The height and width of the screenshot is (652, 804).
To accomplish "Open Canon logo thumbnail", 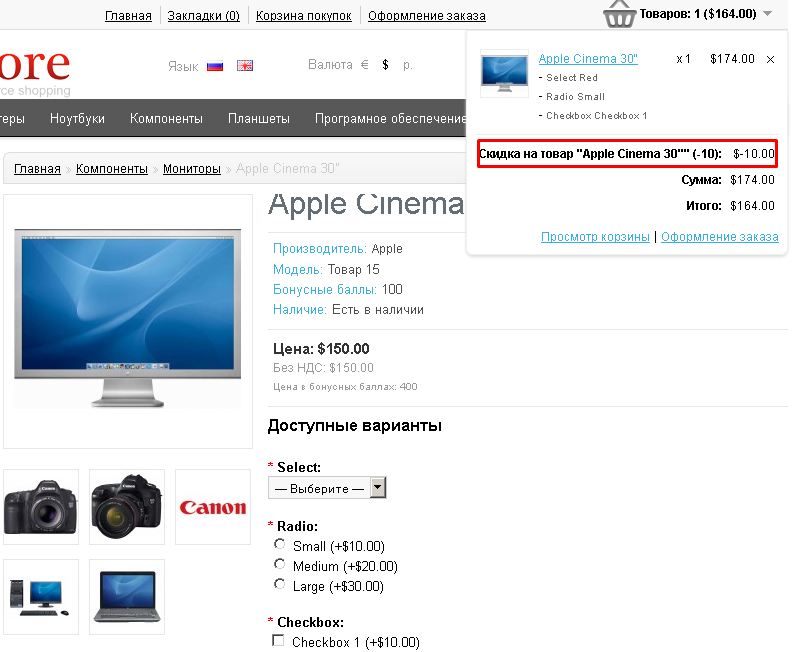I will pyautogui.click(x=213, y=506).
